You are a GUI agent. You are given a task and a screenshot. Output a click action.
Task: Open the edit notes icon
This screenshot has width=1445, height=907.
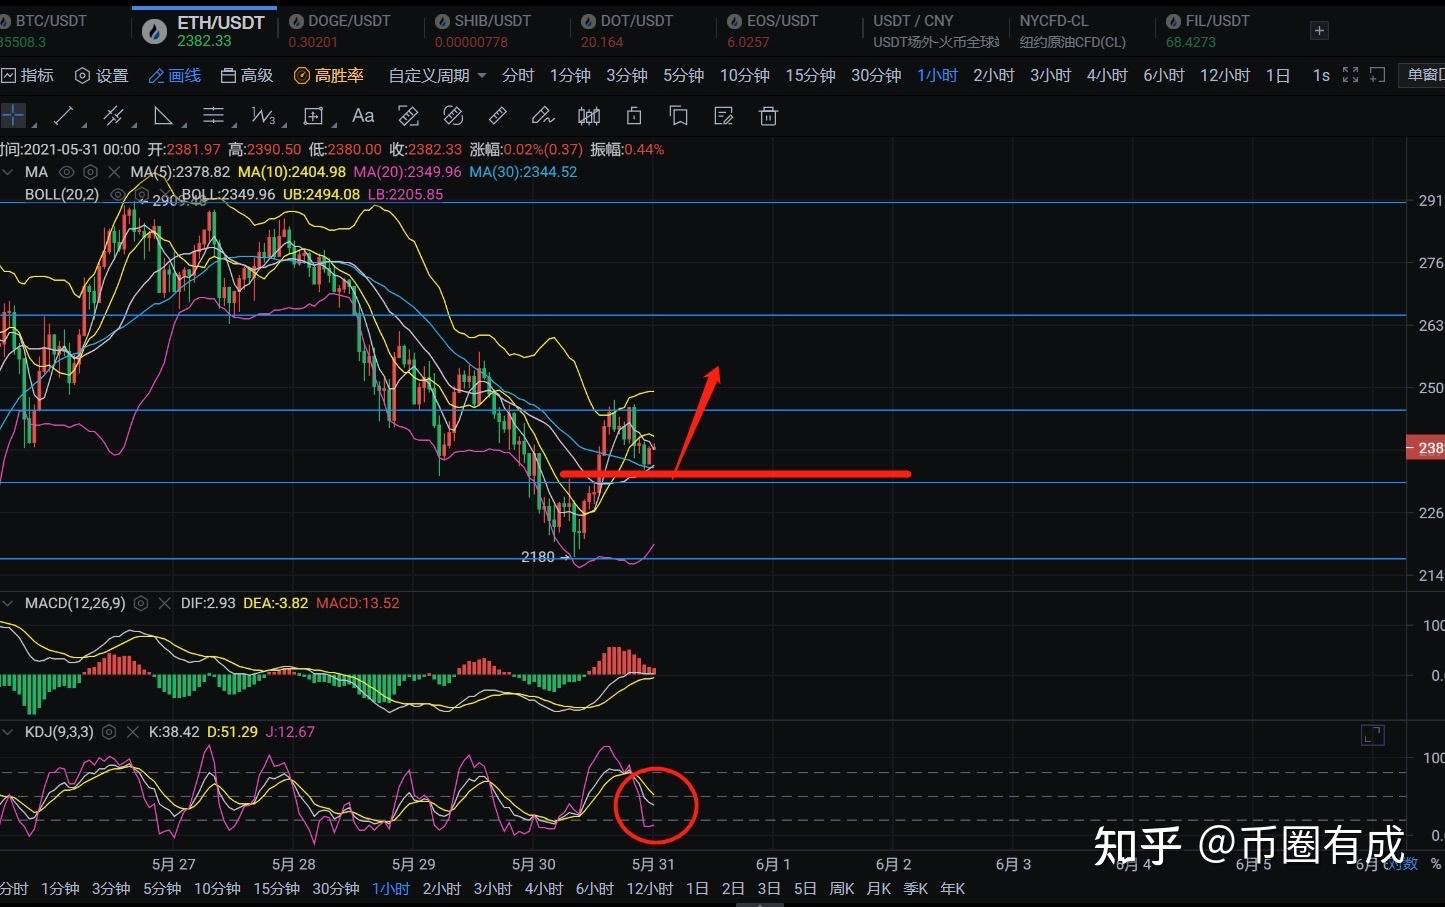click(724, 116)
